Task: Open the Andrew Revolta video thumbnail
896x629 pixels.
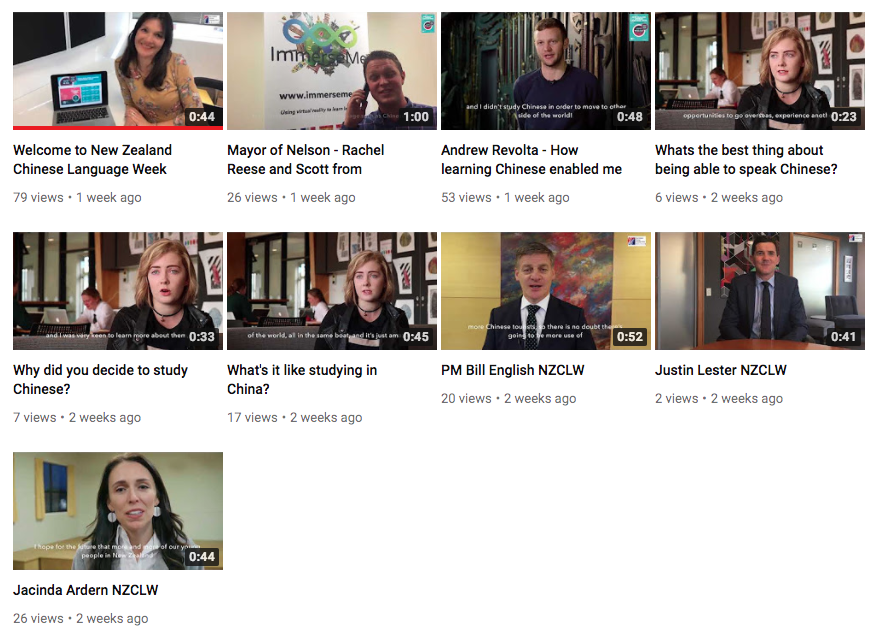Action: point(546,71)
